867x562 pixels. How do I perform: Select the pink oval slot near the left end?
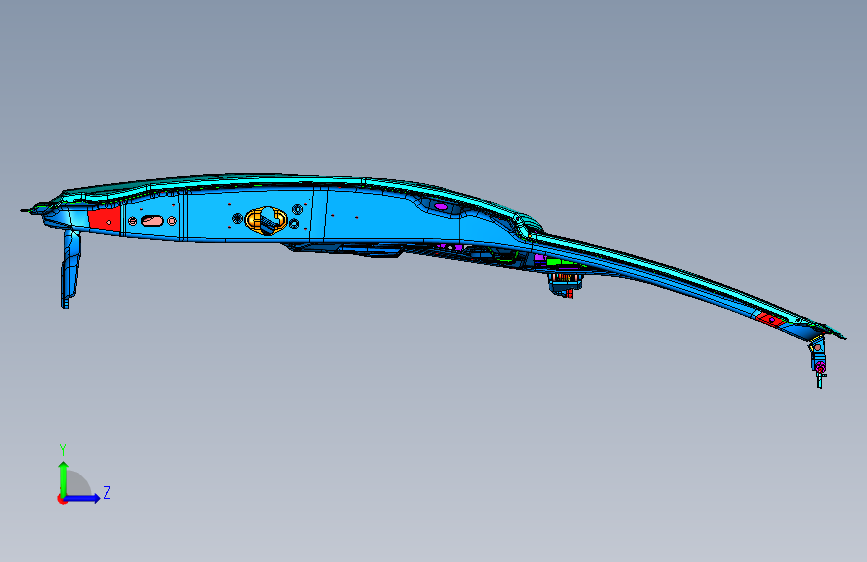pos(152,221)
